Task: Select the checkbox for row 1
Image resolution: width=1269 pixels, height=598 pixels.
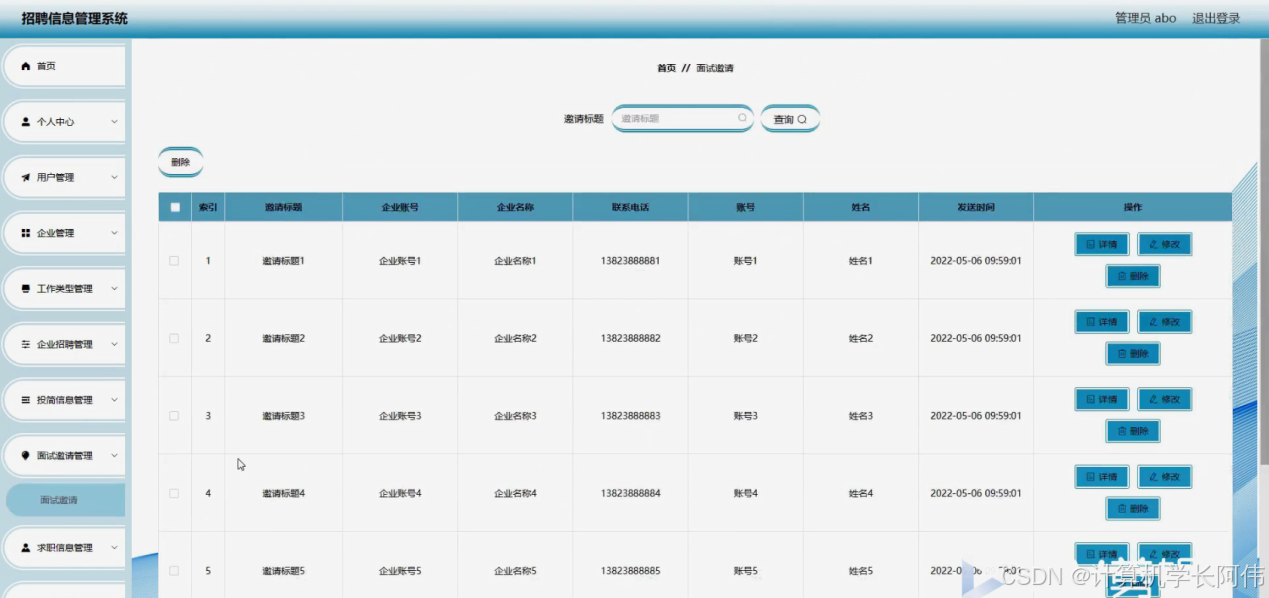Action: click(x=174, y=261)
